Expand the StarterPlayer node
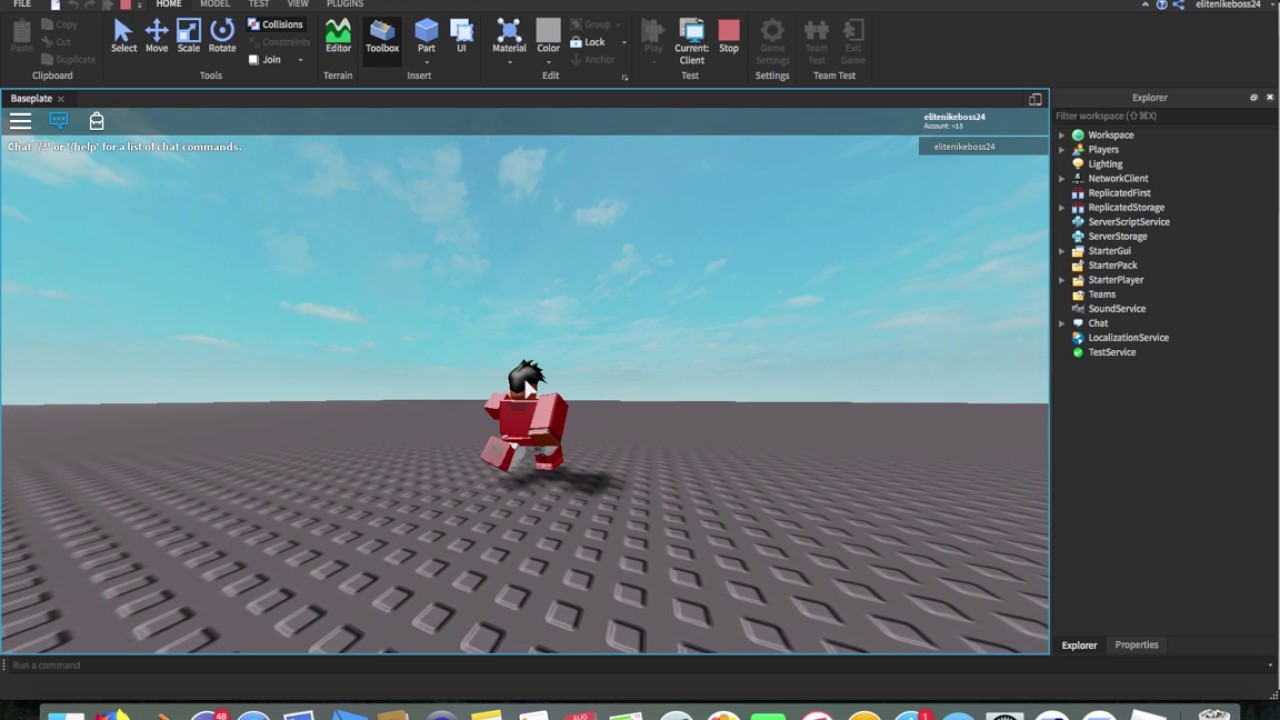The height and width of the screenshot is (720, 1280). (x=1062, y=280)
